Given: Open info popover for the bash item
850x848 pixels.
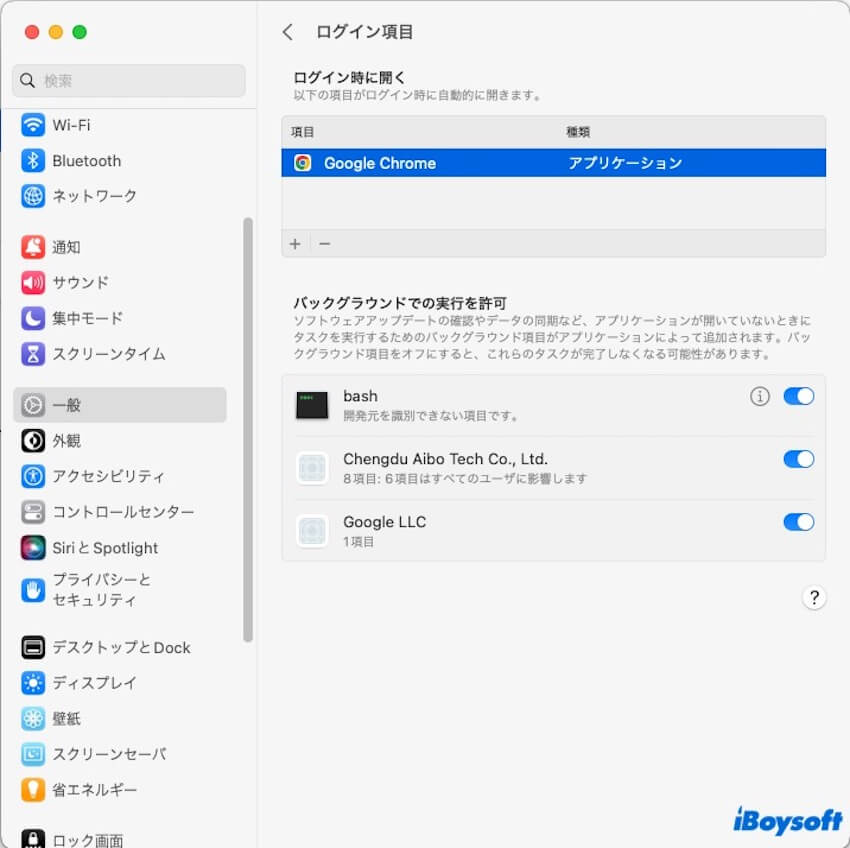Looking at the screenshot, I should (760, 396).
